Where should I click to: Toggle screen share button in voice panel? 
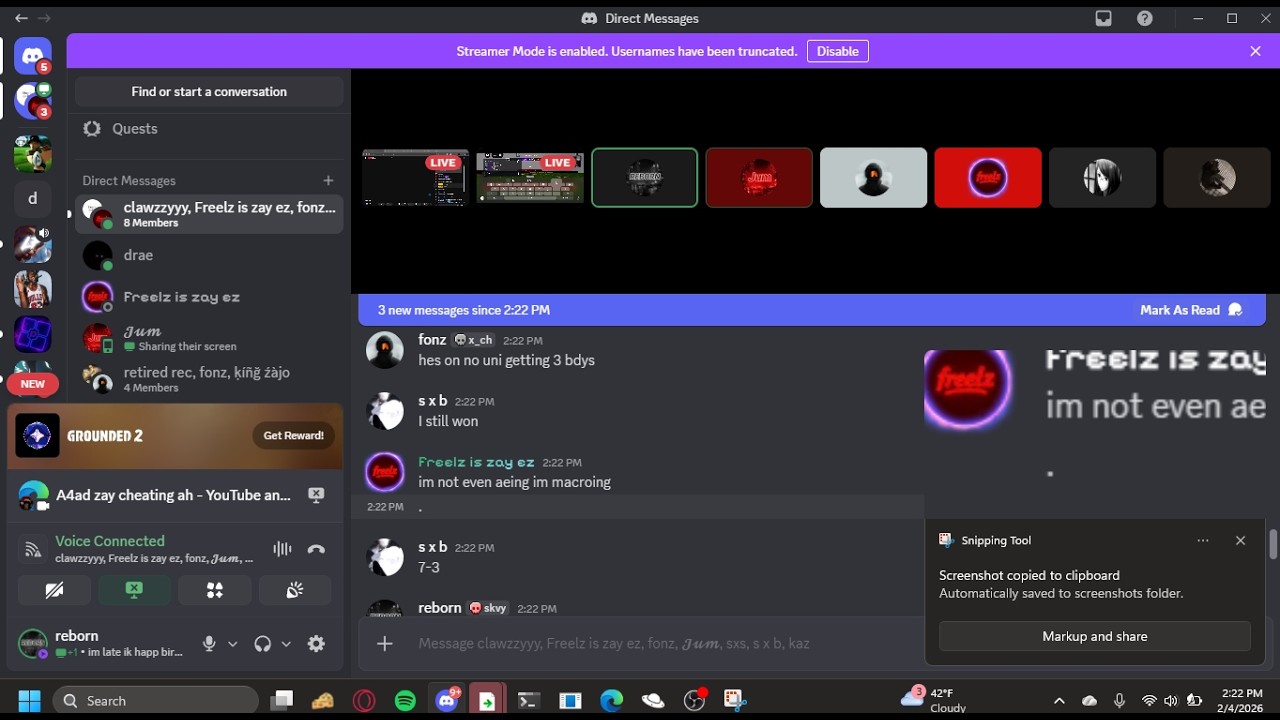click(x=134, y=590)
